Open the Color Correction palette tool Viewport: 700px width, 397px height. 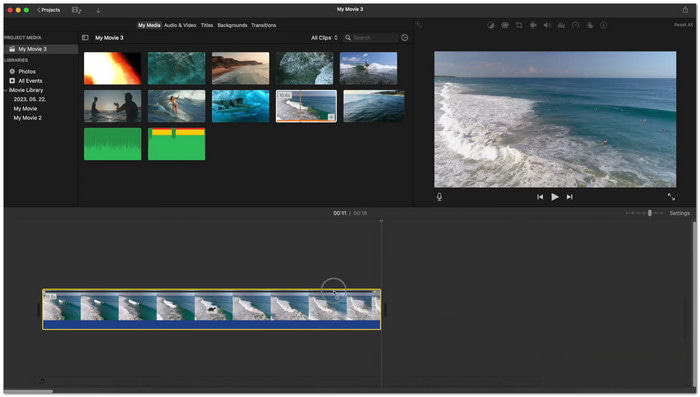(505, 25)
